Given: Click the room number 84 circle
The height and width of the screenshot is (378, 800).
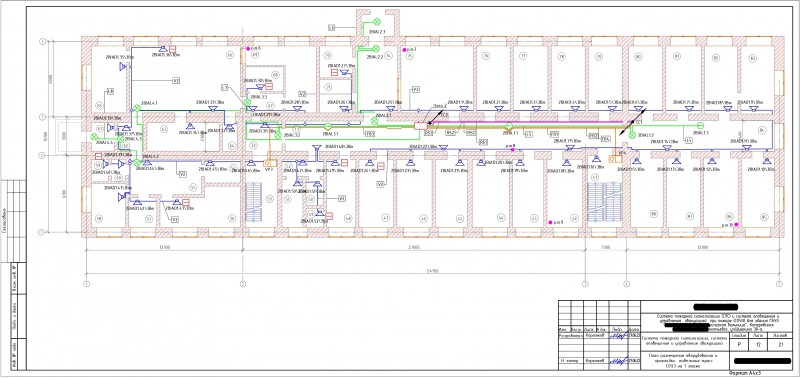Looking at the screenshot, I should click(x=763, y=131).
